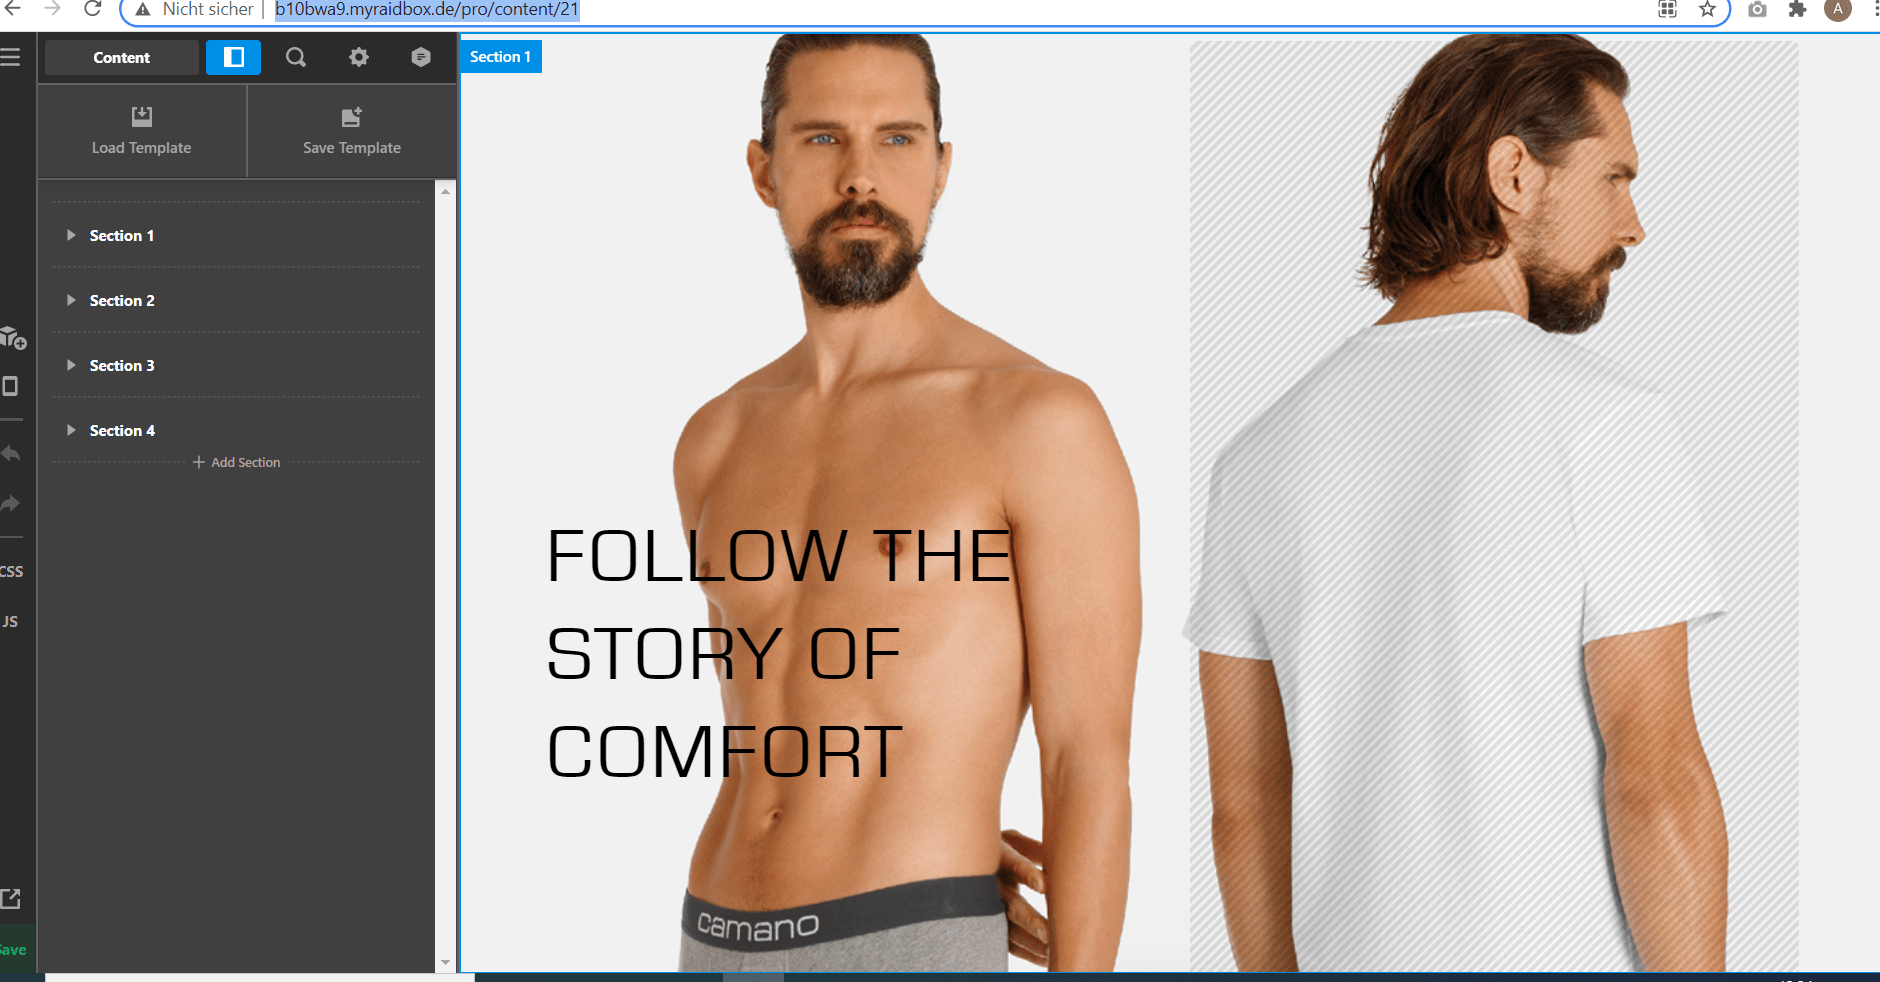Open the search magnifier in builder toolbar

pyautogui.click(x=296, y=58)
